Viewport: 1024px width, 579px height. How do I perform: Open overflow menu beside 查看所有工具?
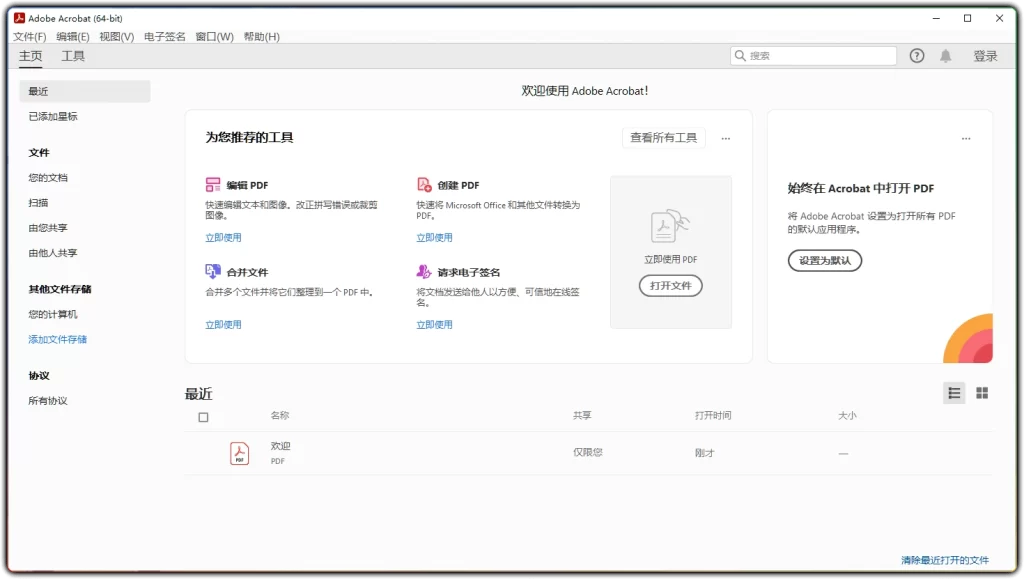click(x=723, y=138)
